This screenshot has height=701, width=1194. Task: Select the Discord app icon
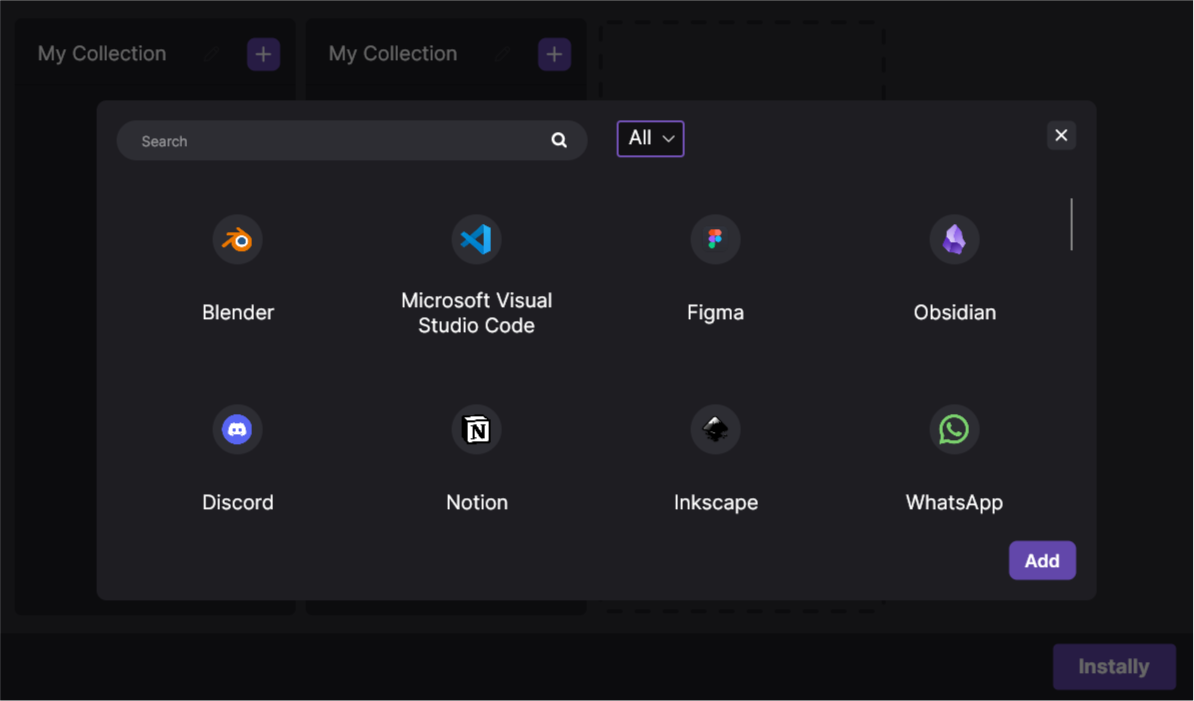point(238,429)
